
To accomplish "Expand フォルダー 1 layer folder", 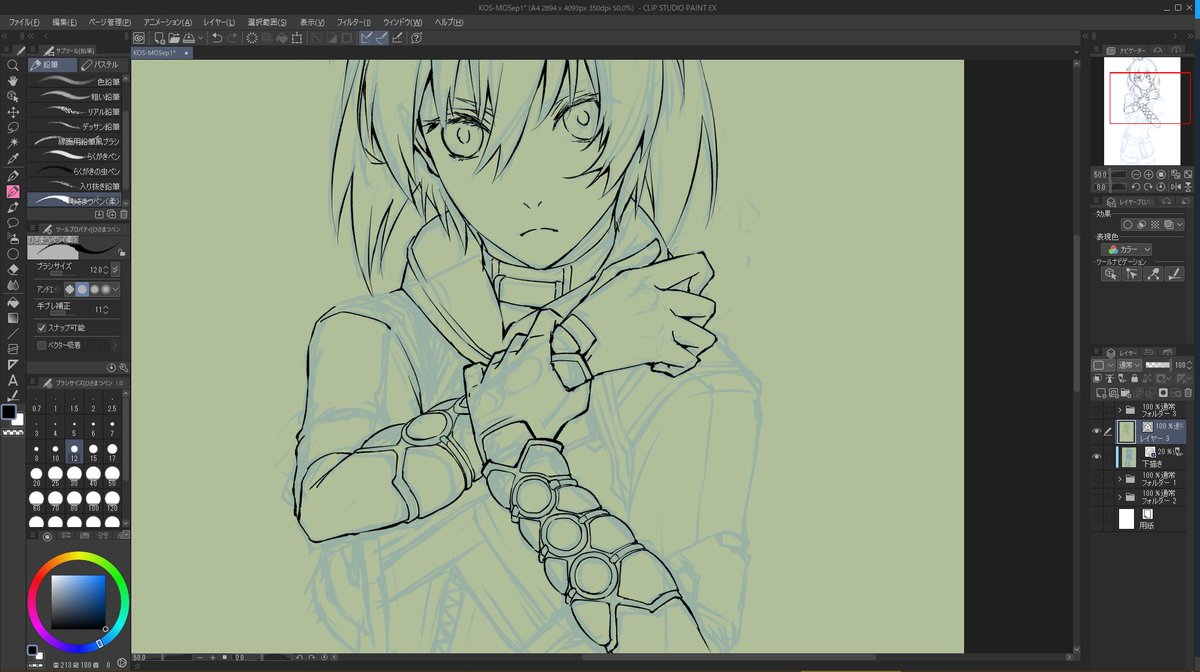I will (x=1119, y=480).
